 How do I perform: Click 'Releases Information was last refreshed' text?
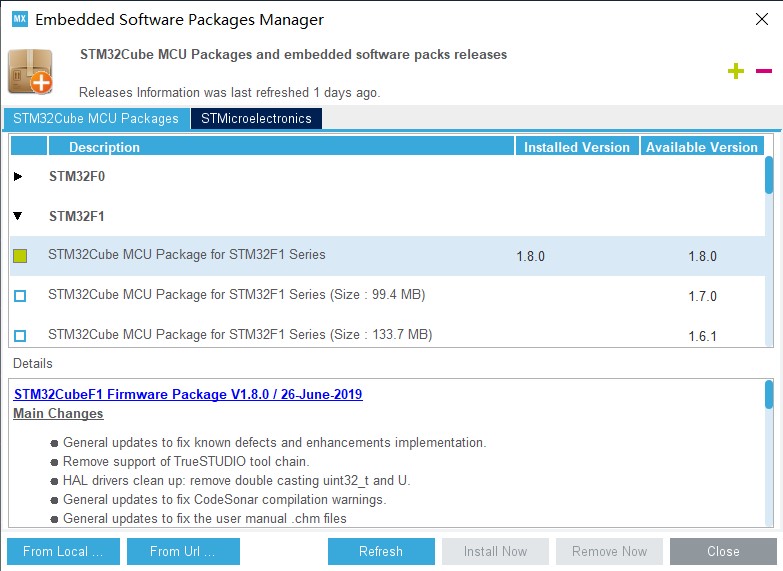[x=230, y=92]
